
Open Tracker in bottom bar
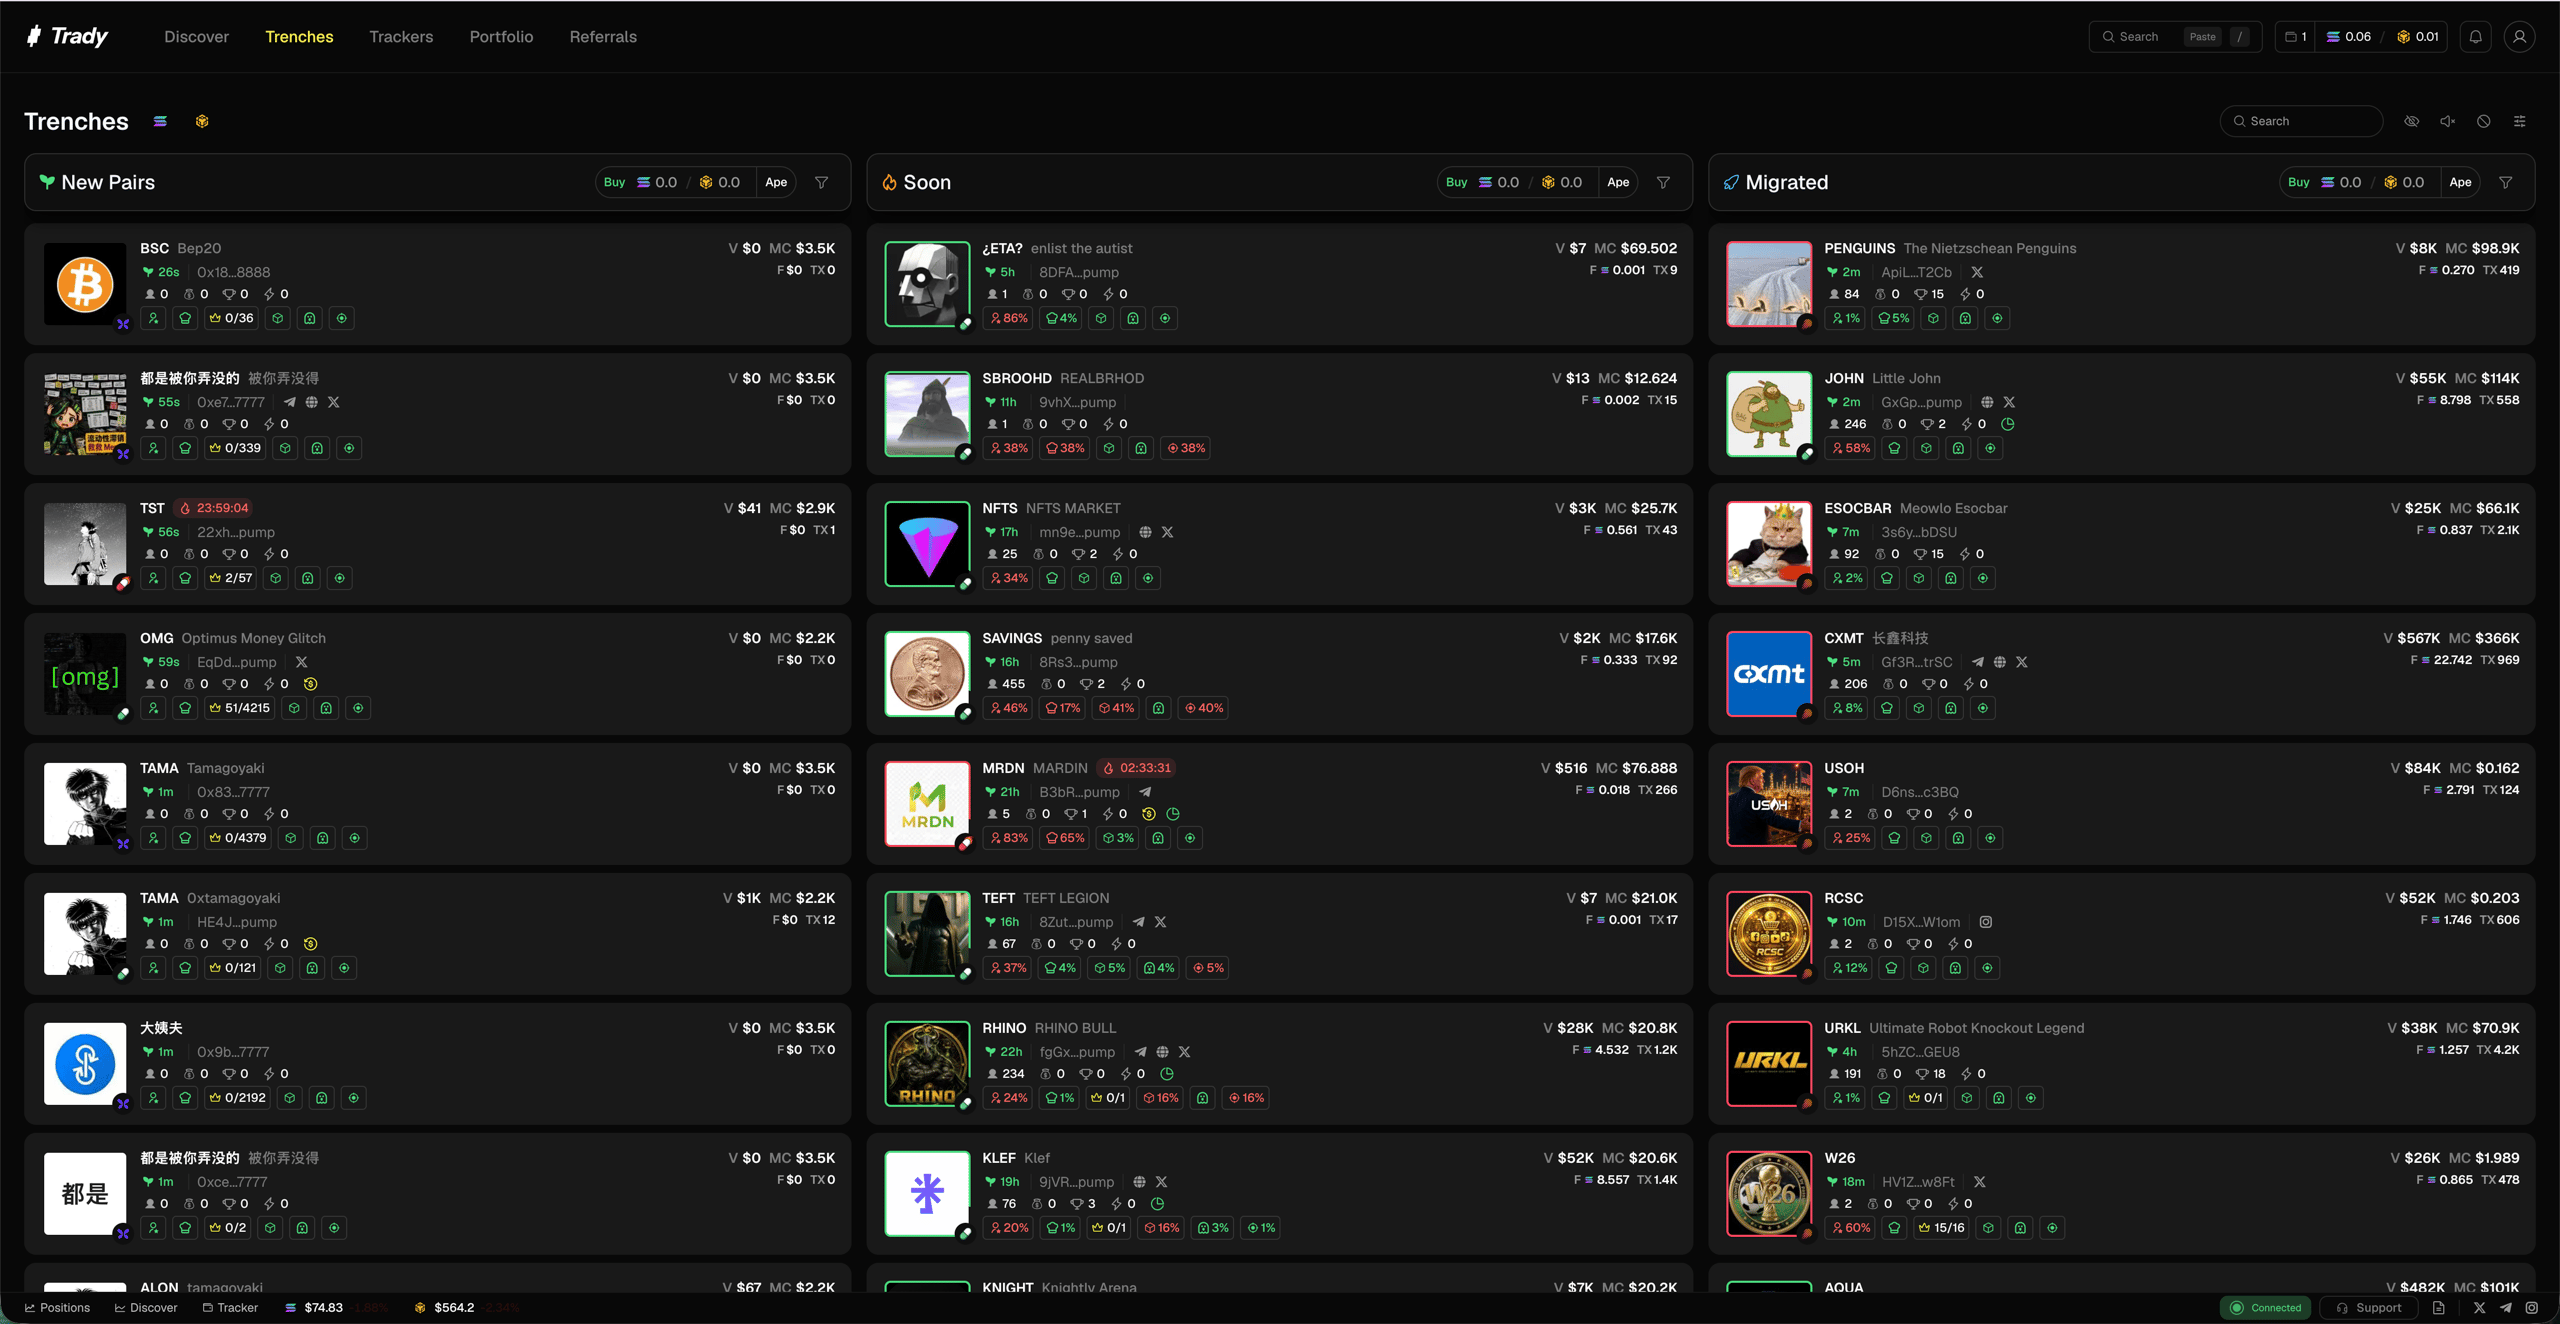coord(230,1308)
